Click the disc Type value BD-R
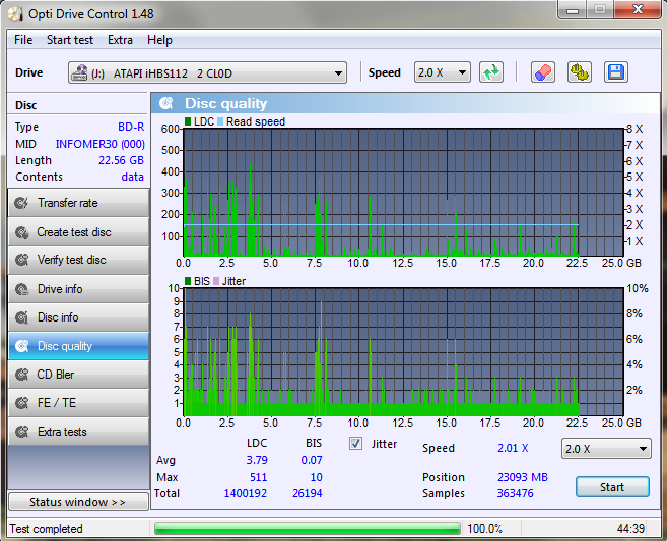Image resolution: width=667 pixels, height=541 pixels. tap(131, 127)
